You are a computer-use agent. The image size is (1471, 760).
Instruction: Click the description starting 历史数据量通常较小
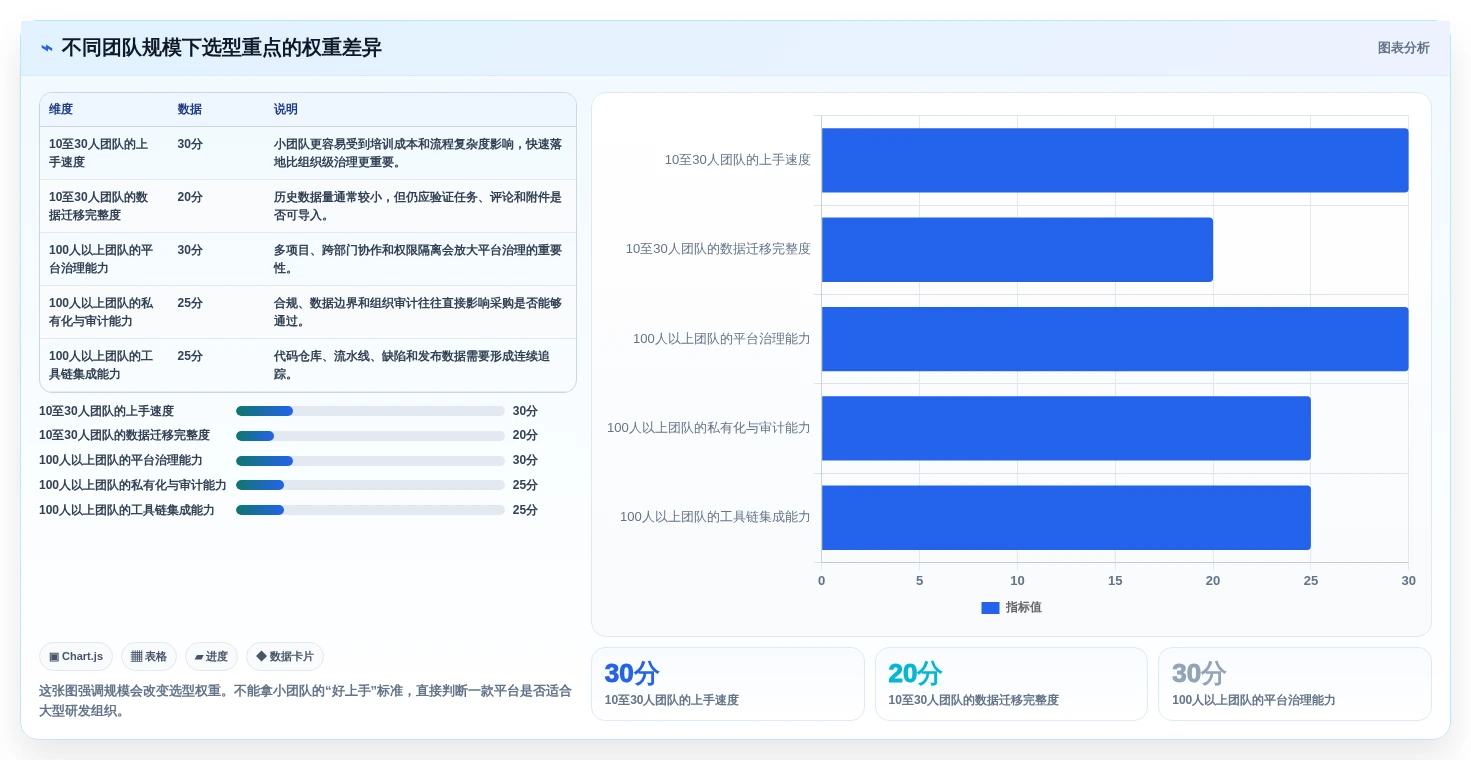(x=418, y=206)
